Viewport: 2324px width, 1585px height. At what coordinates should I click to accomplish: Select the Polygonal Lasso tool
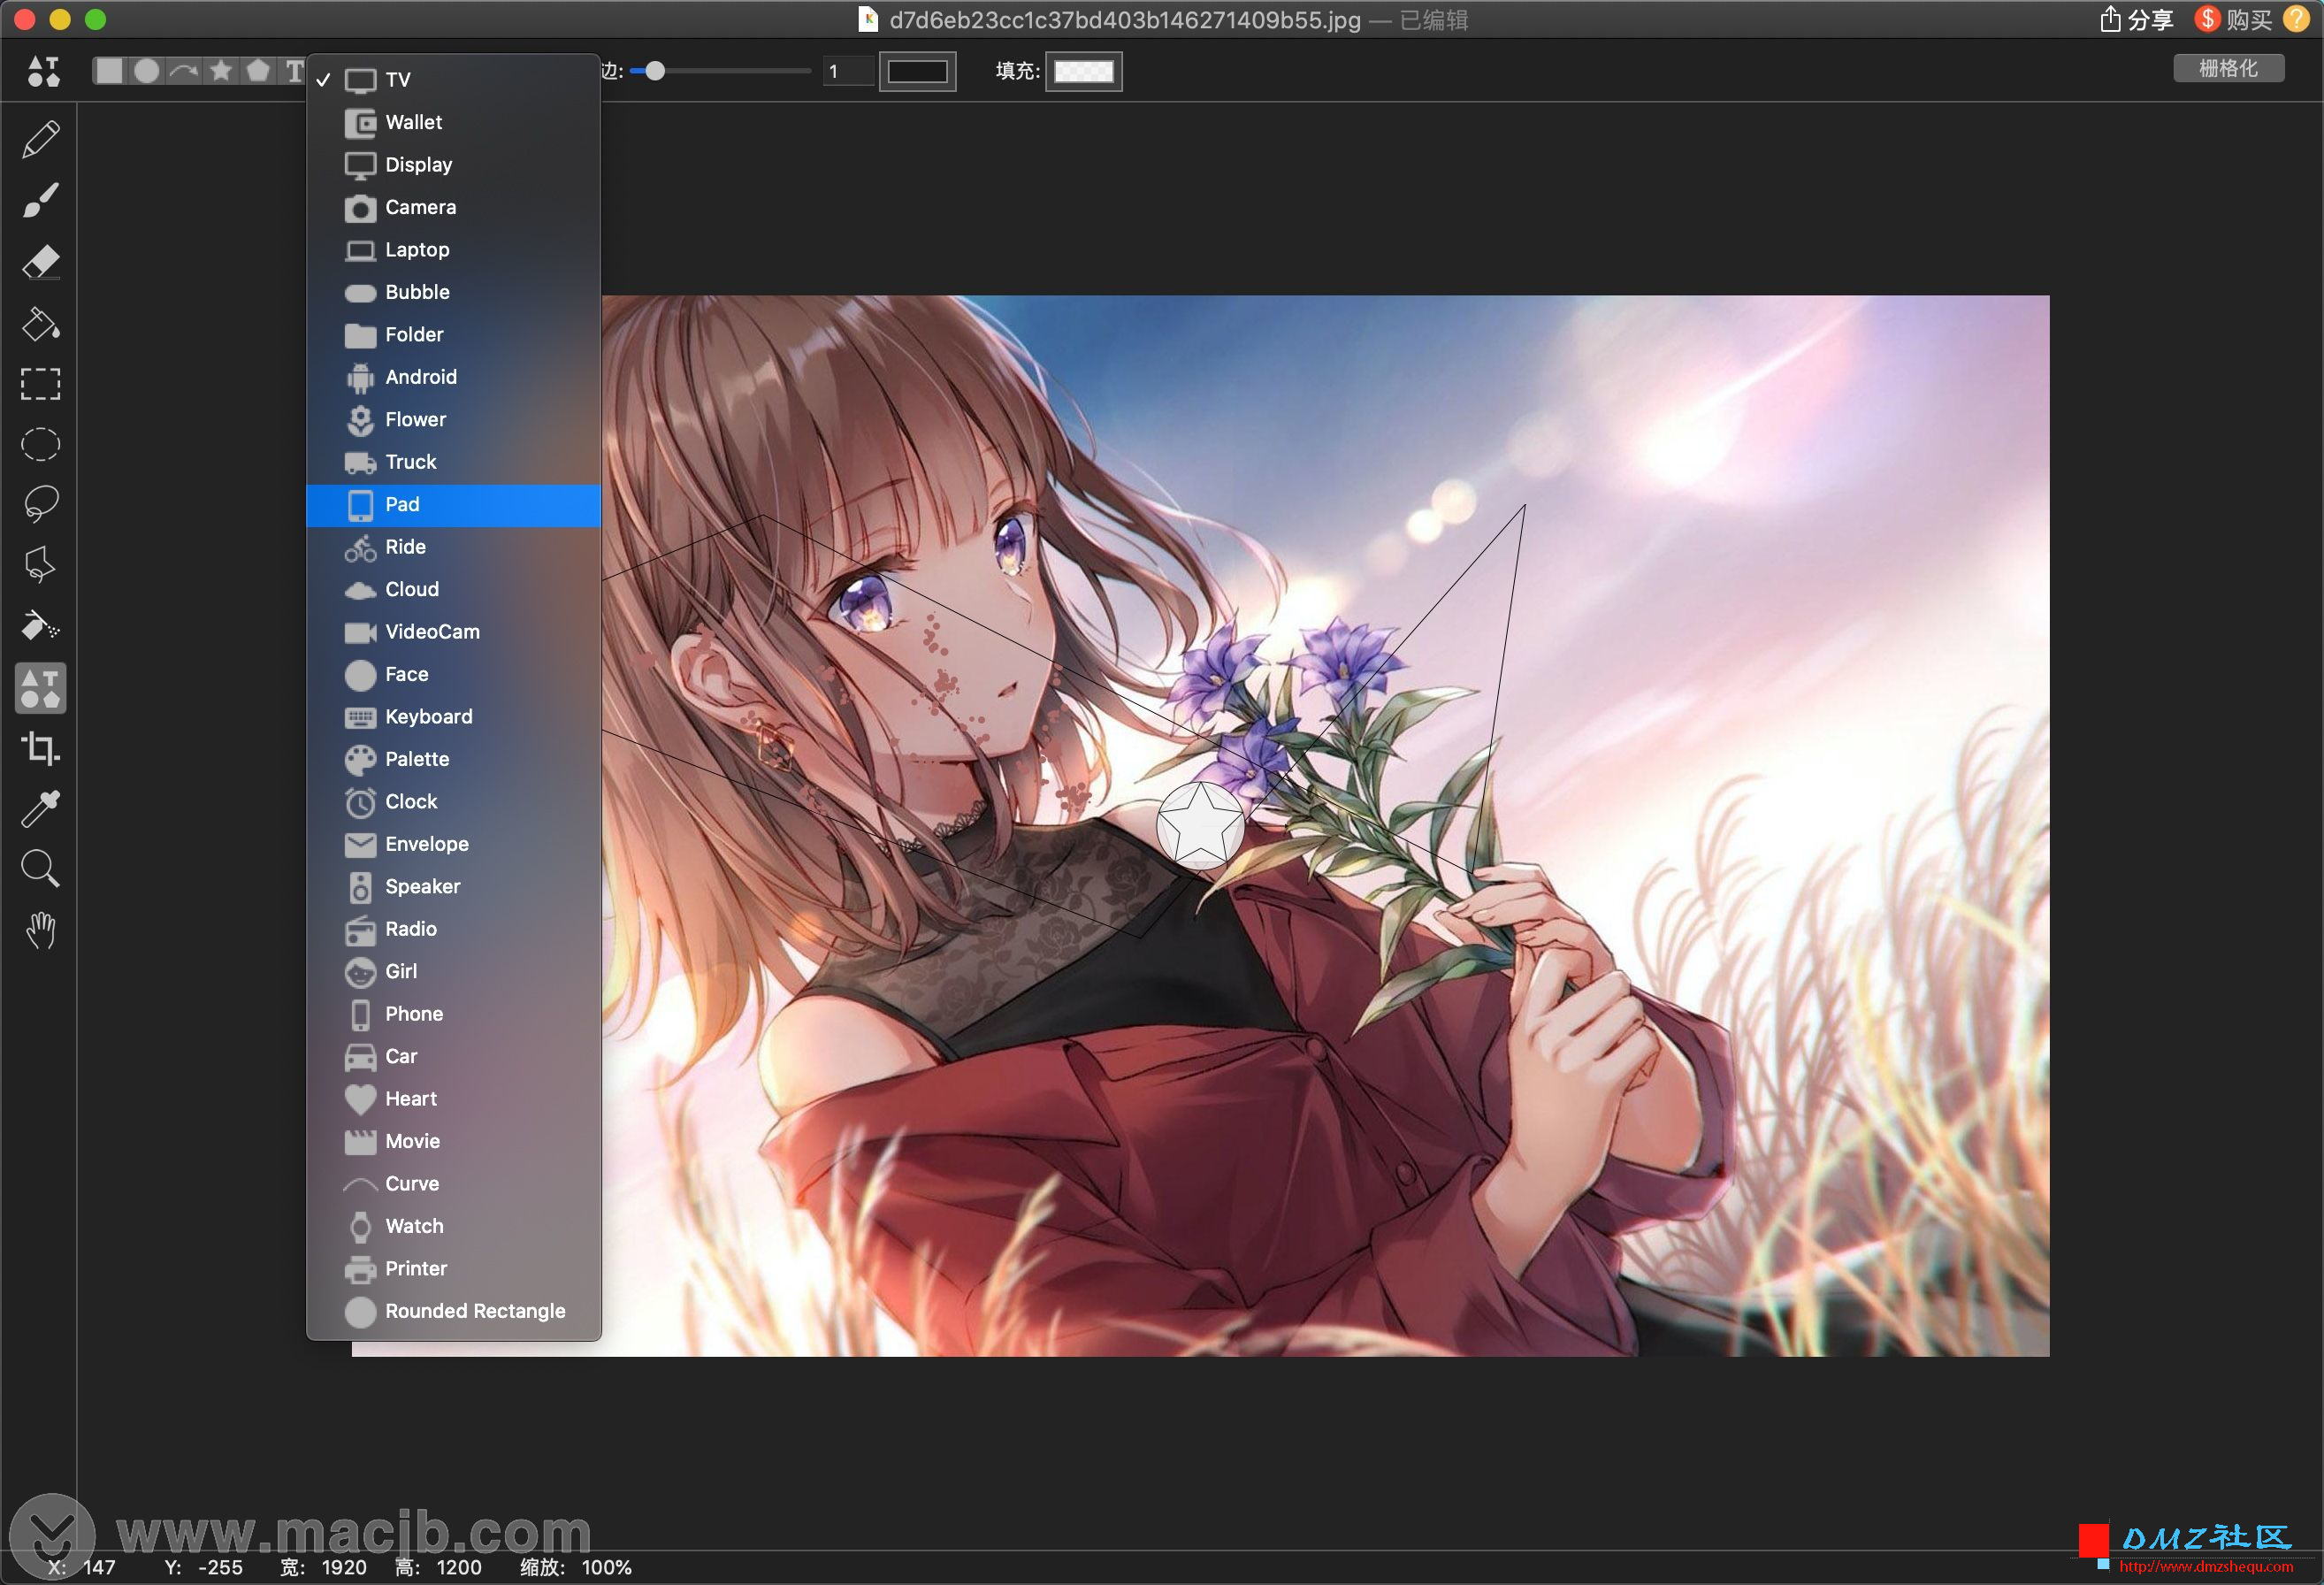tap(40, 565)
